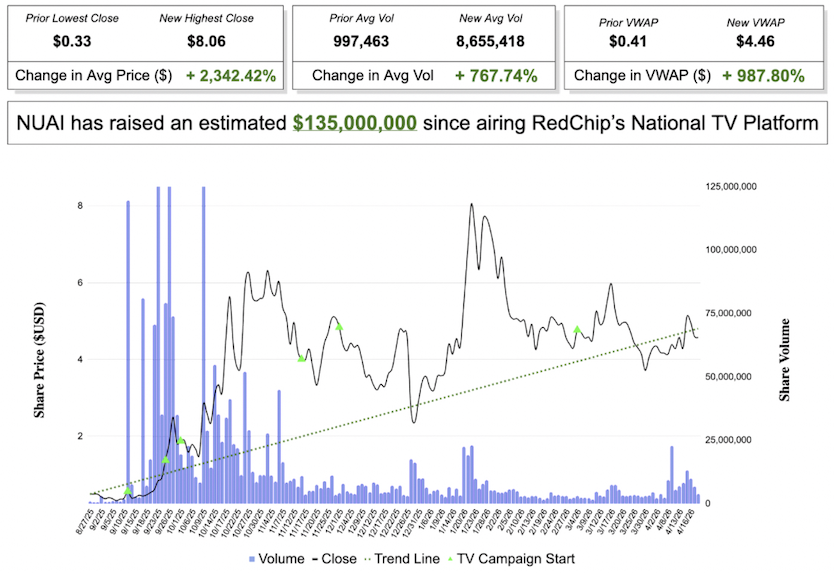
Task: Click the 100,000,000 volume axis tick
Action: click(x=731, y=250)
